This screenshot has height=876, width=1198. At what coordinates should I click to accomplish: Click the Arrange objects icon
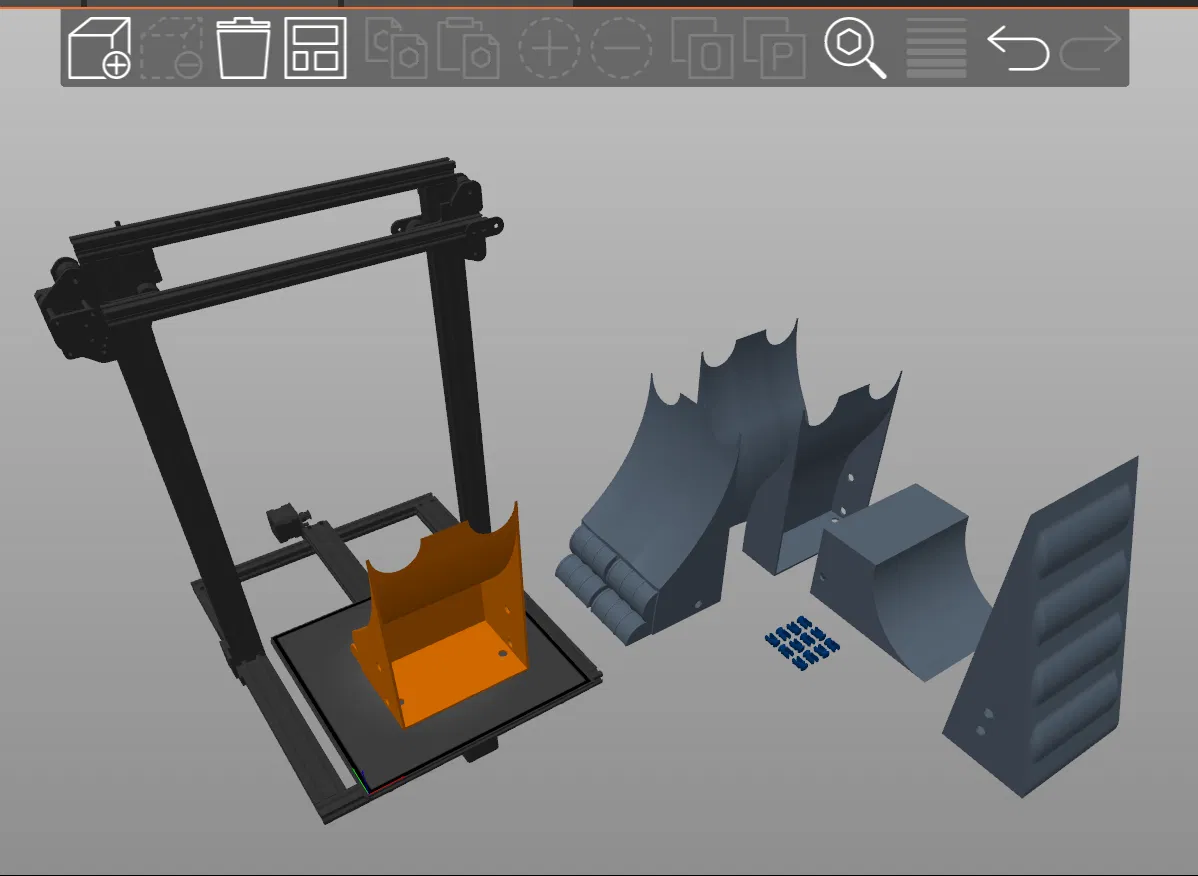(316, 48)
